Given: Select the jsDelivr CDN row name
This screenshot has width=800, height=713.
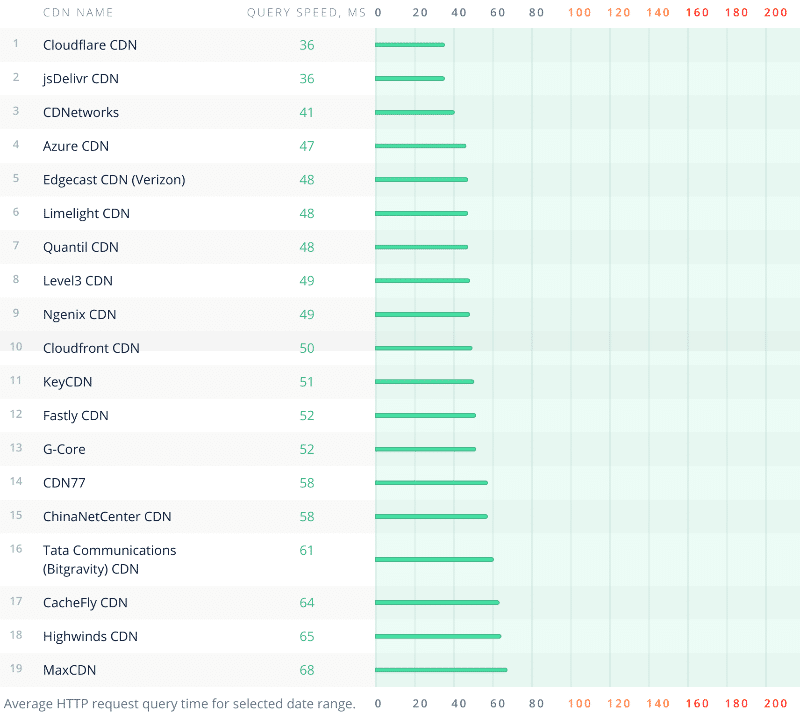Looking at the screenshot, I should 81,78.
